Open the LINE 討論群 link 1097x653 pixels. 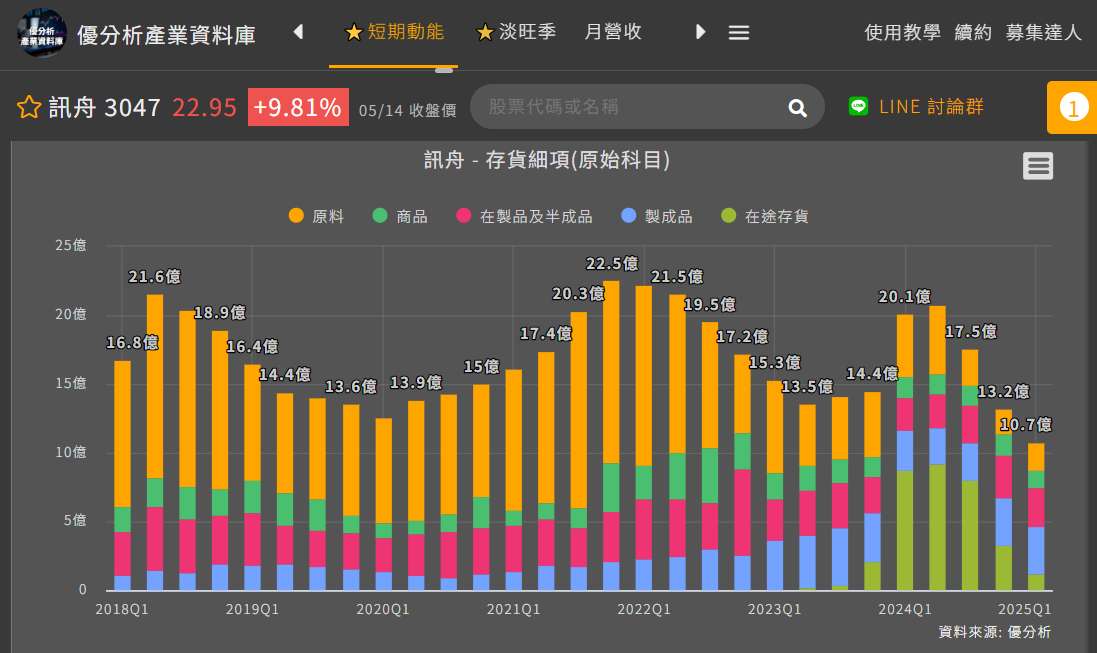931,106
